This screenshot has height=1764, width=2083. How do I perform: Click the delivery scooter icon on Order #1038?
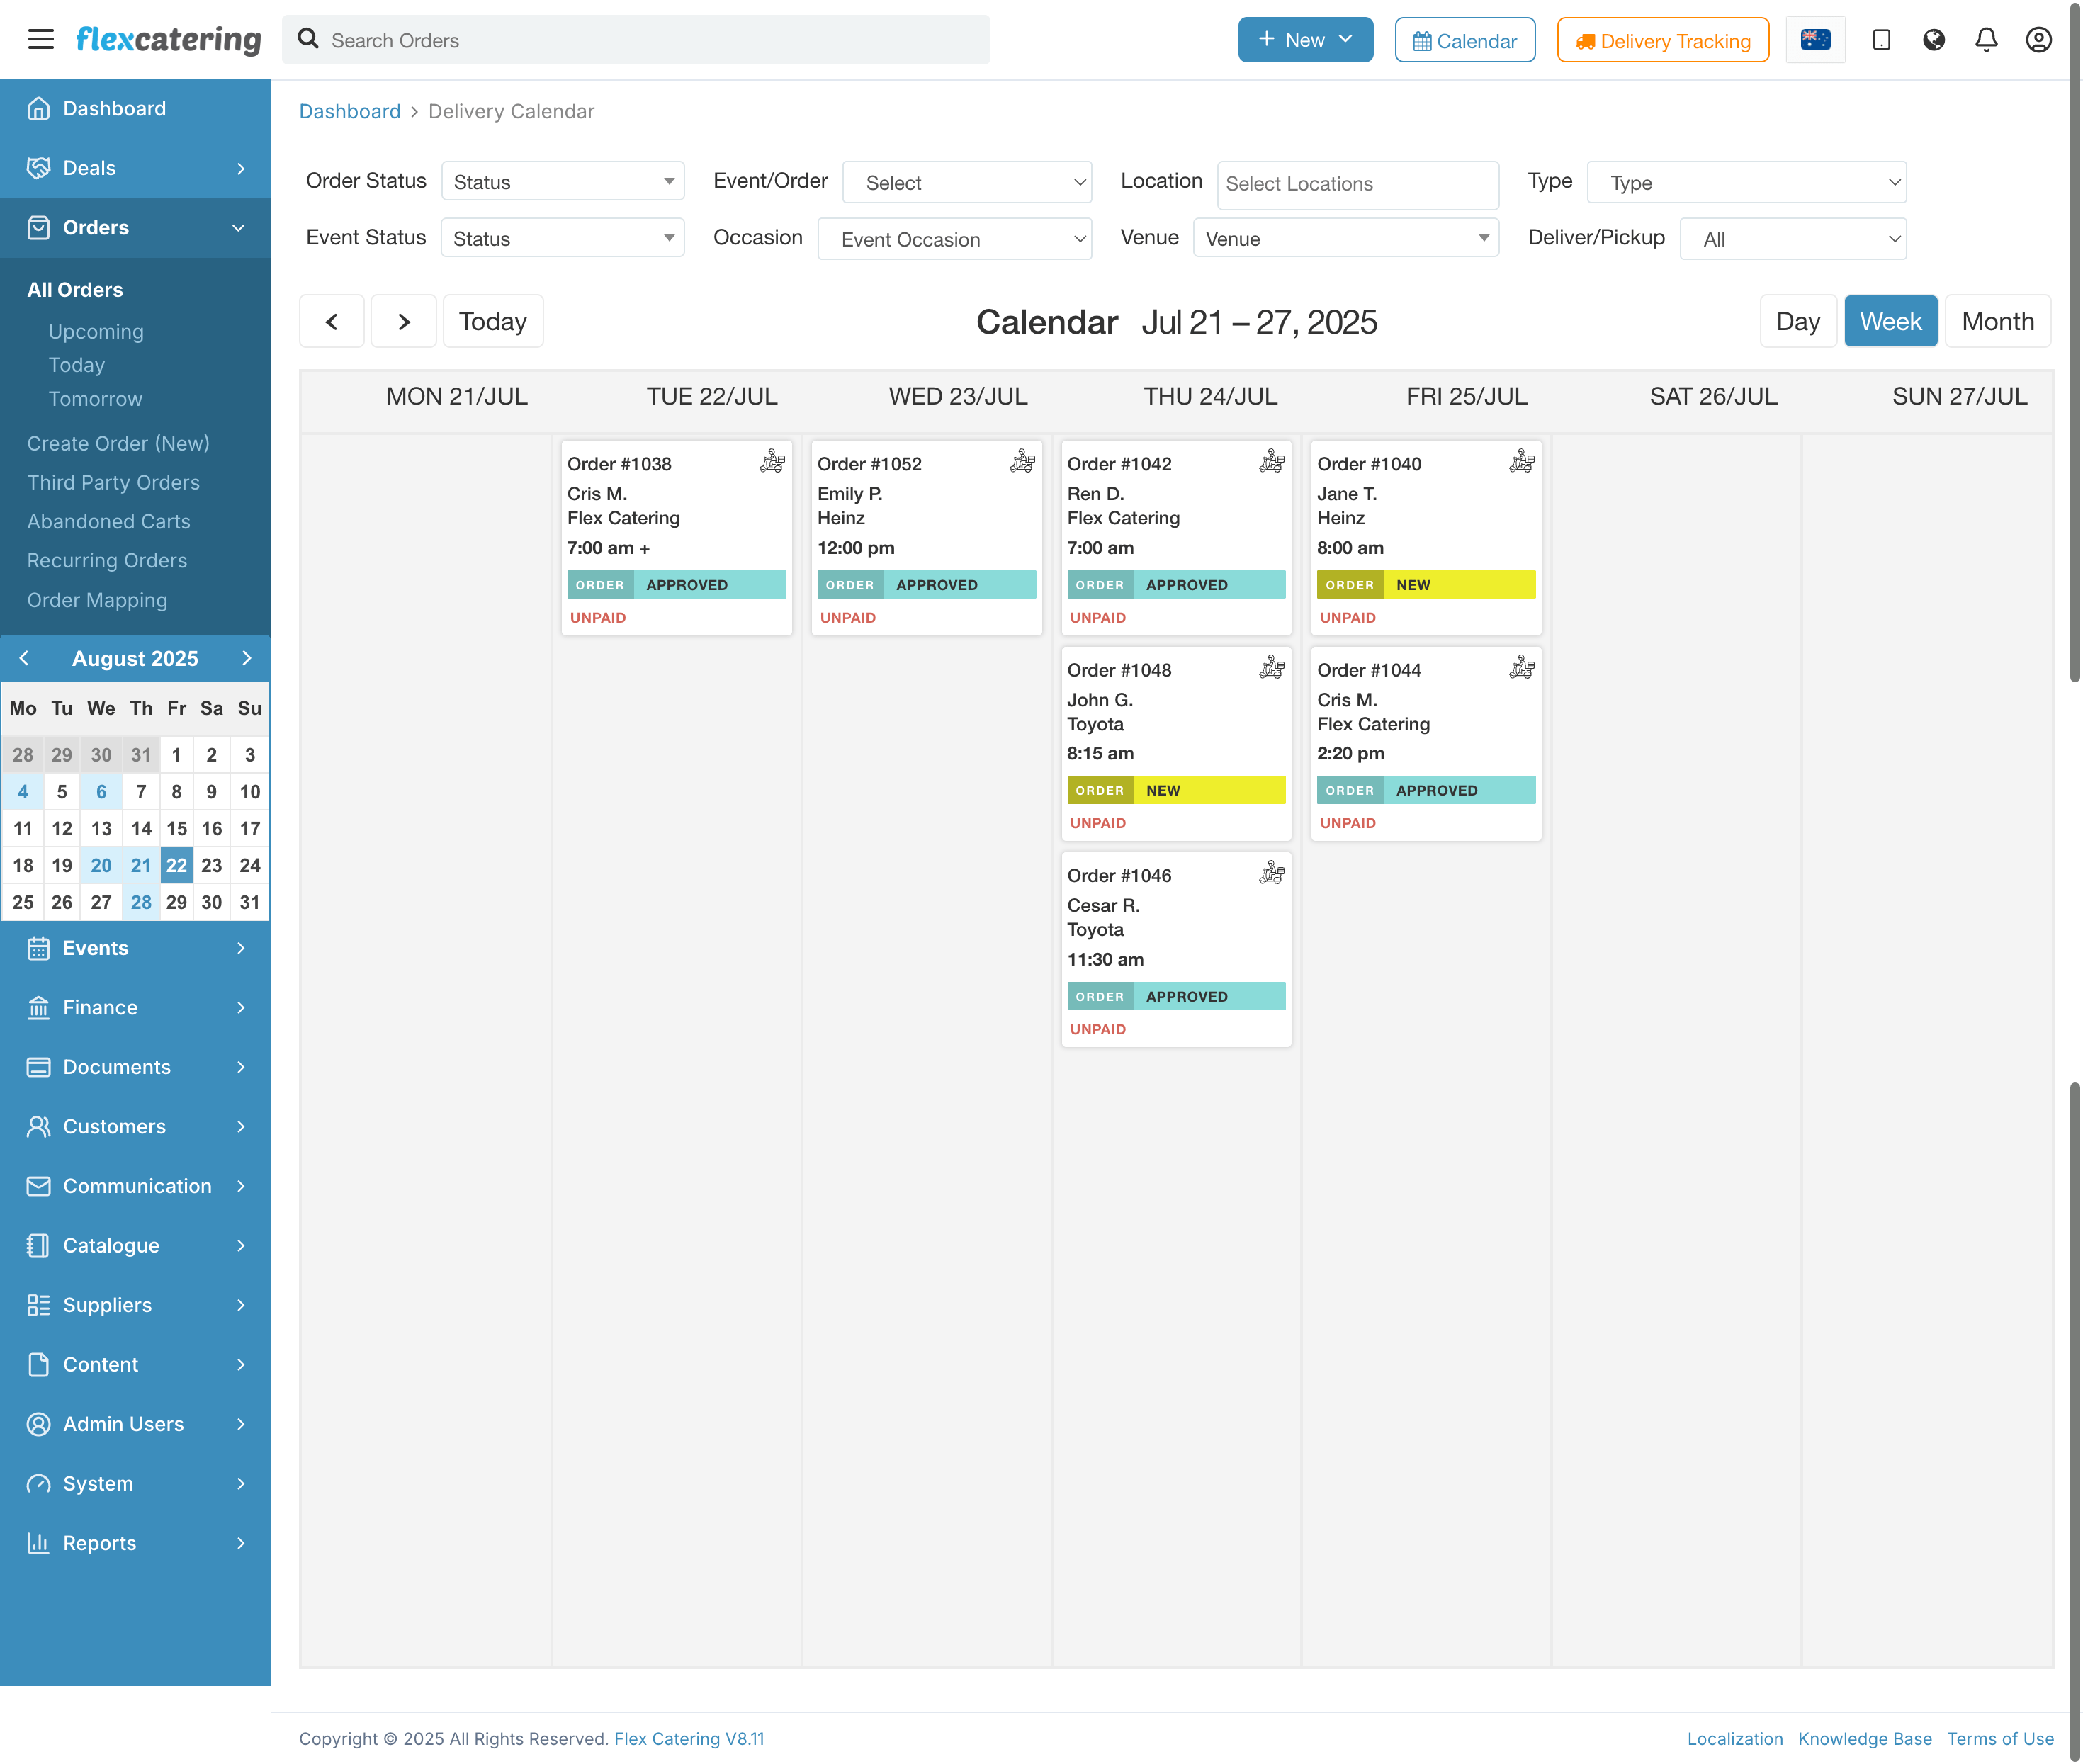772,461
